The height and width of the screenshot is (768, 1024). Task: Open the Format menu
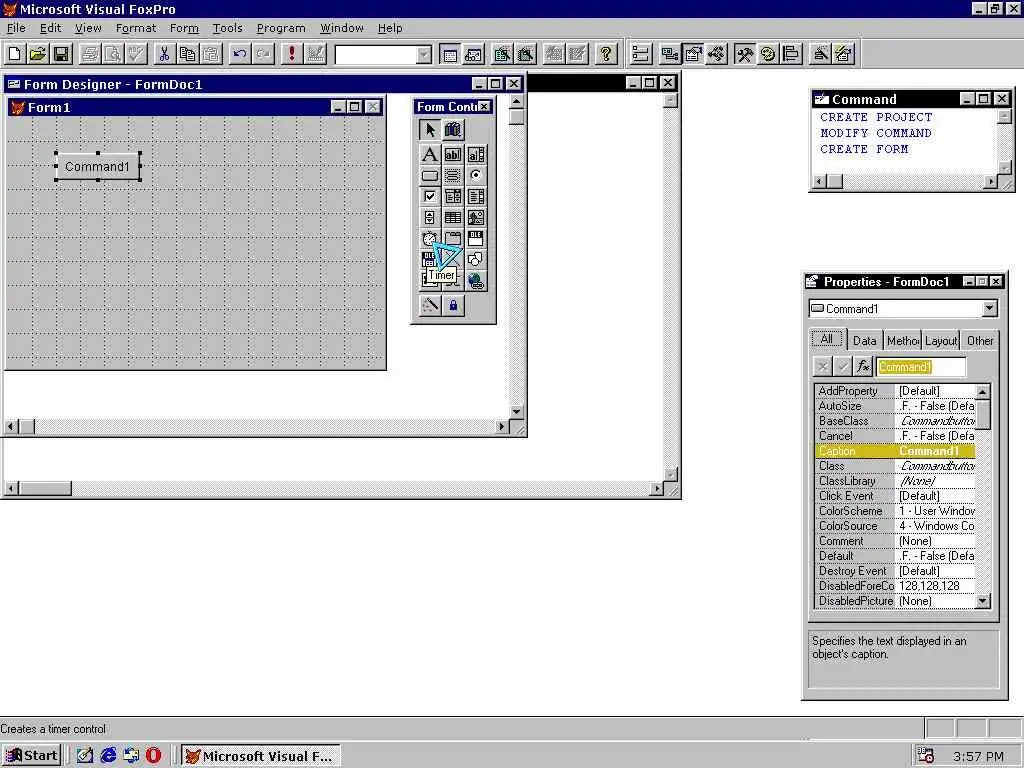(x=136, y=28)
